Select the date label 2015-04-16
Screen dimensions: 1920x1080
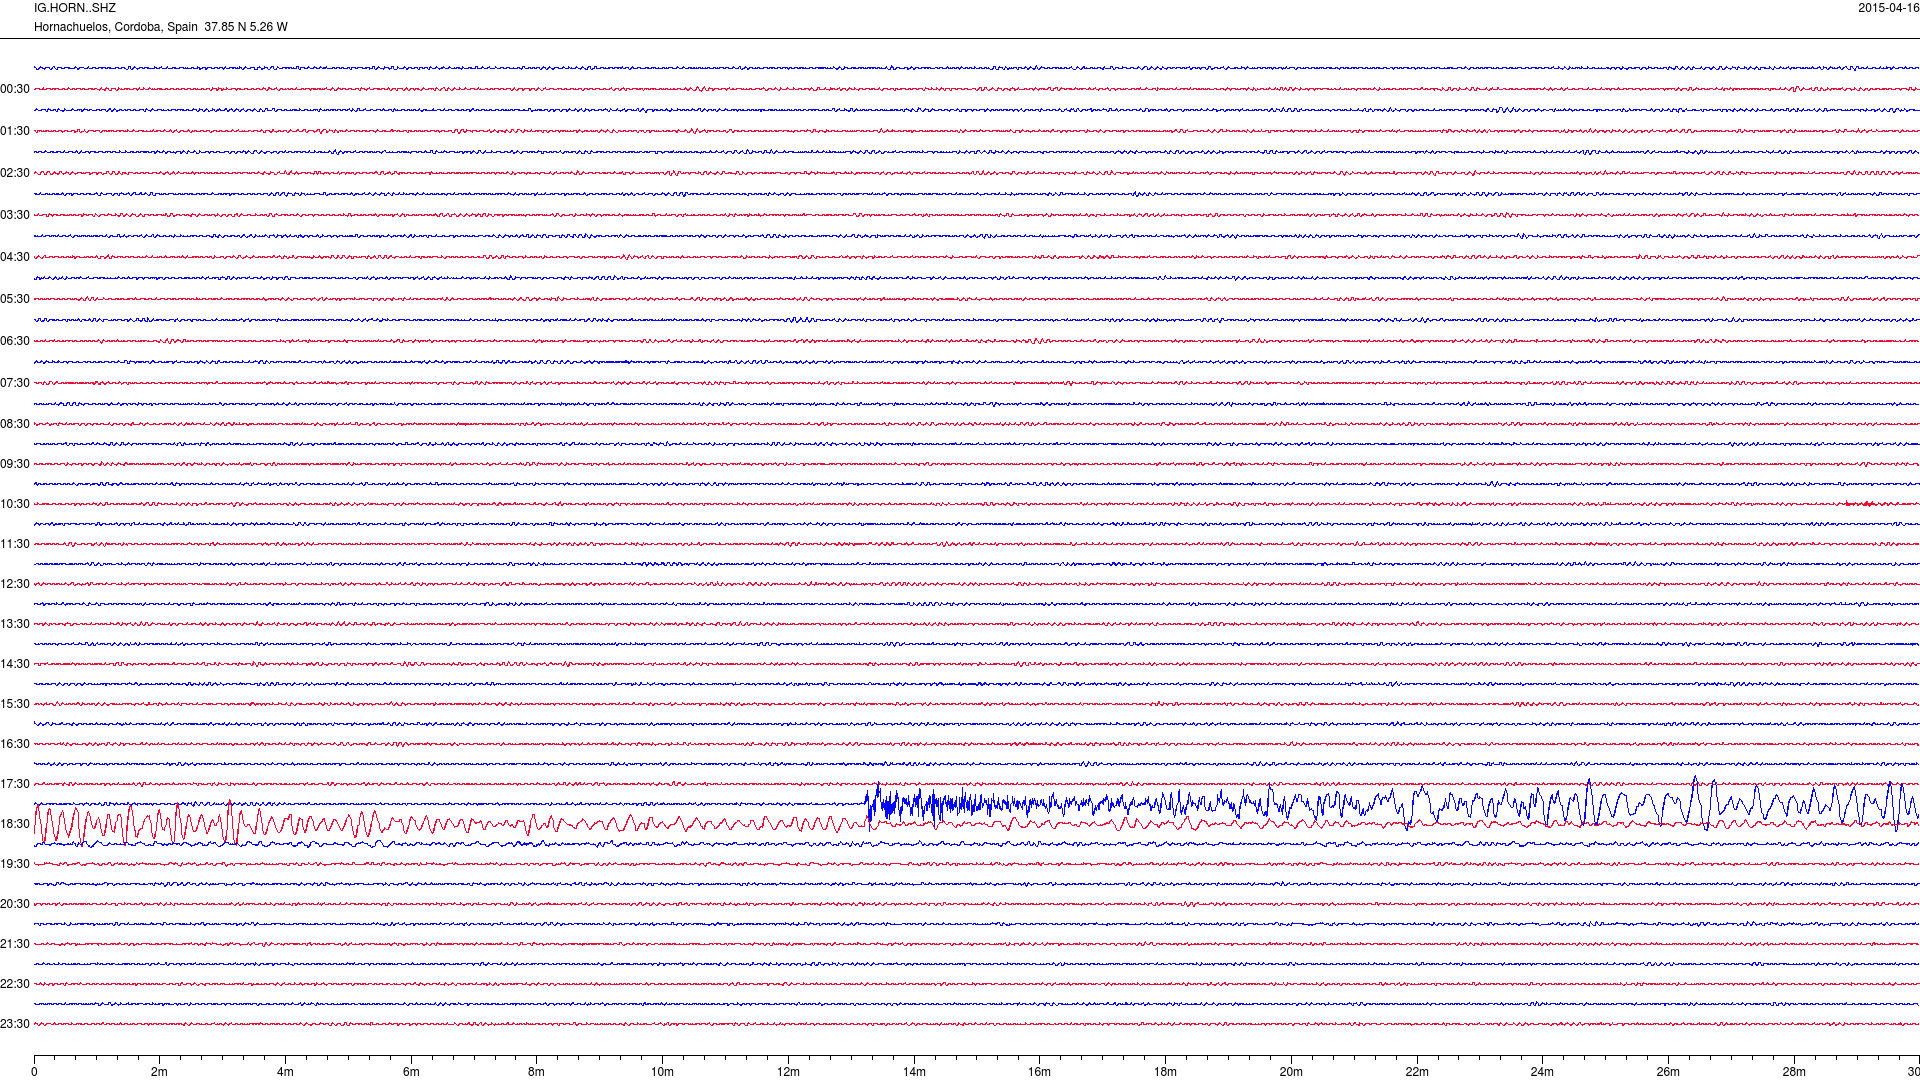click(x=1888, y=8)
